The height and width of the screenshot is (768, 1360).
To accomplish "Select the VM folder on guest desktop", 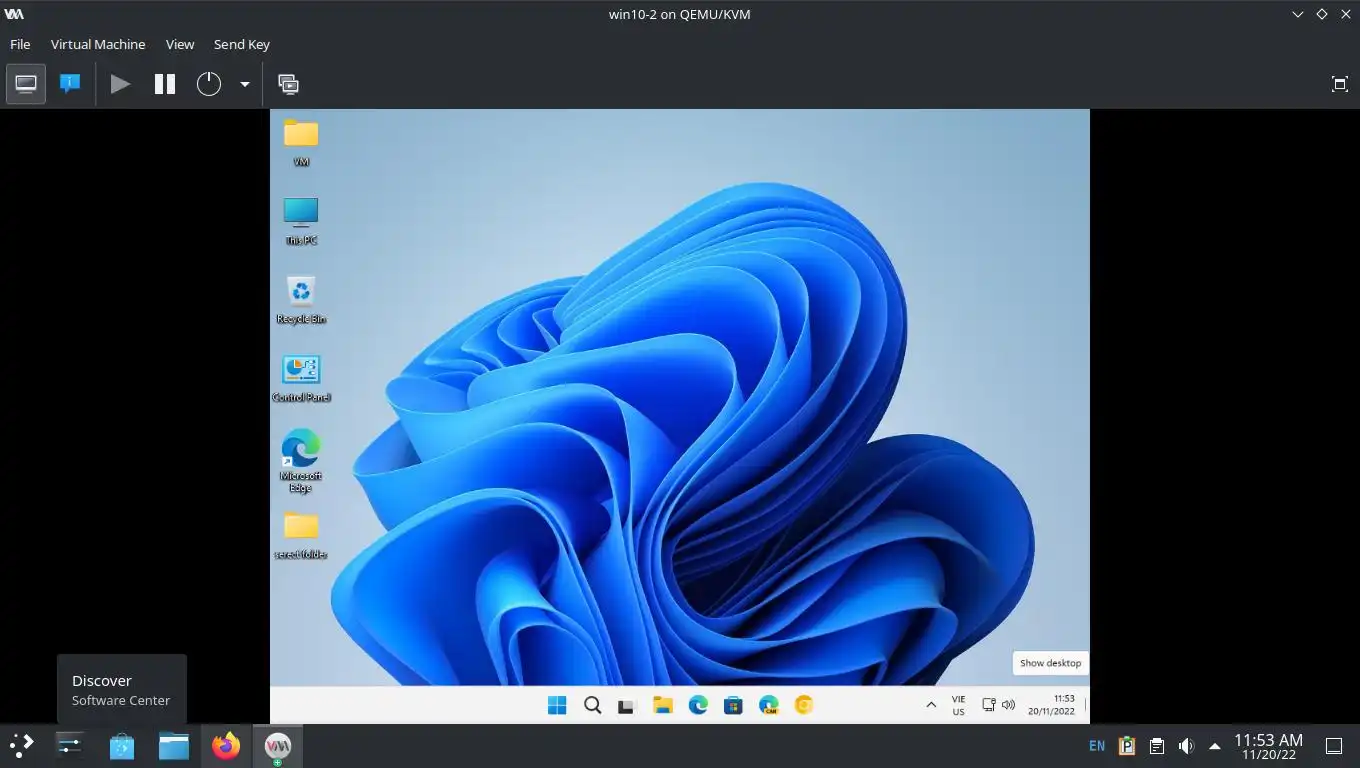I will pyautogui.click(x=301, y=142).
